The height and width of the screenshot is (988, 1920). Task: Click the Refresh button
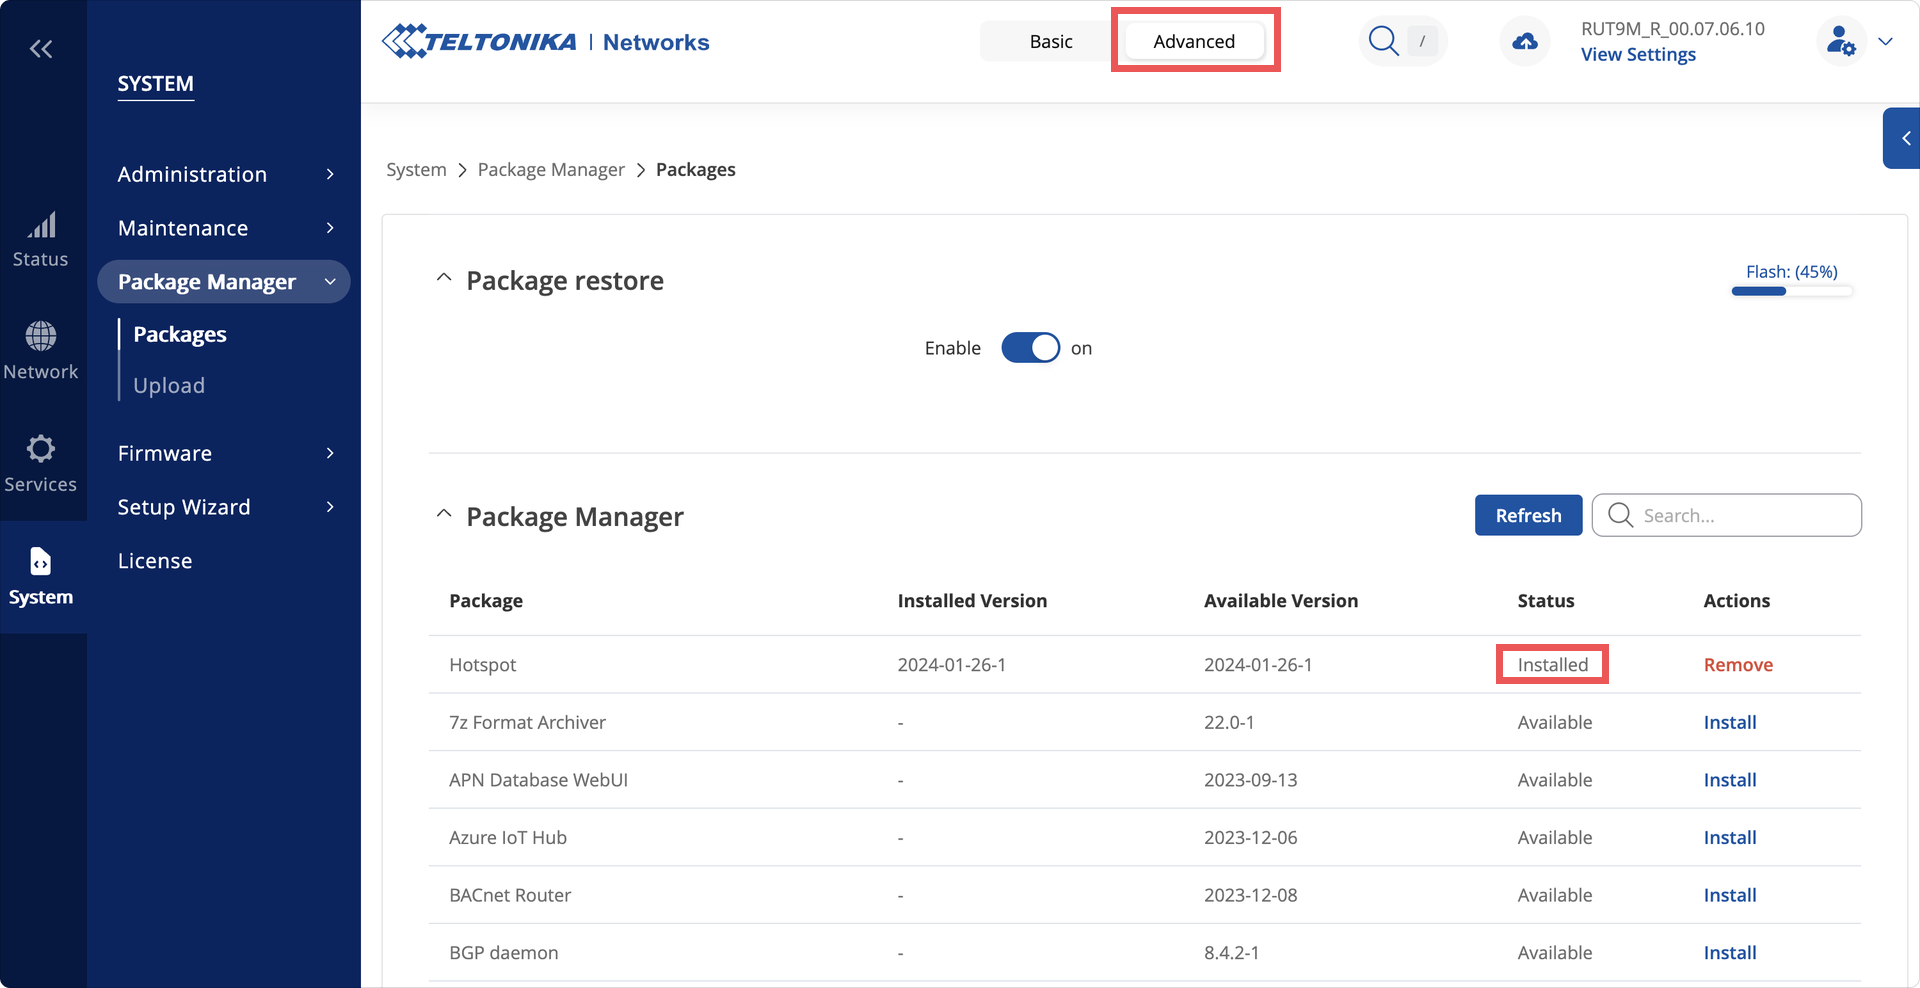tap(1528, 516)
